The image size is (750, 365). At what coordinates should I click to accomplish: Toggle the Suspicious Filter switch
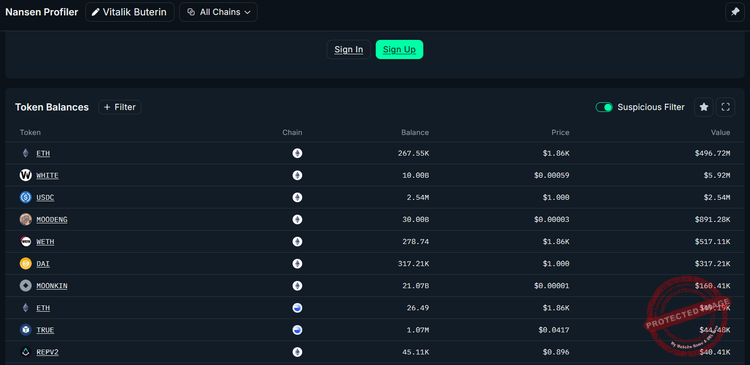click(604, 107)
